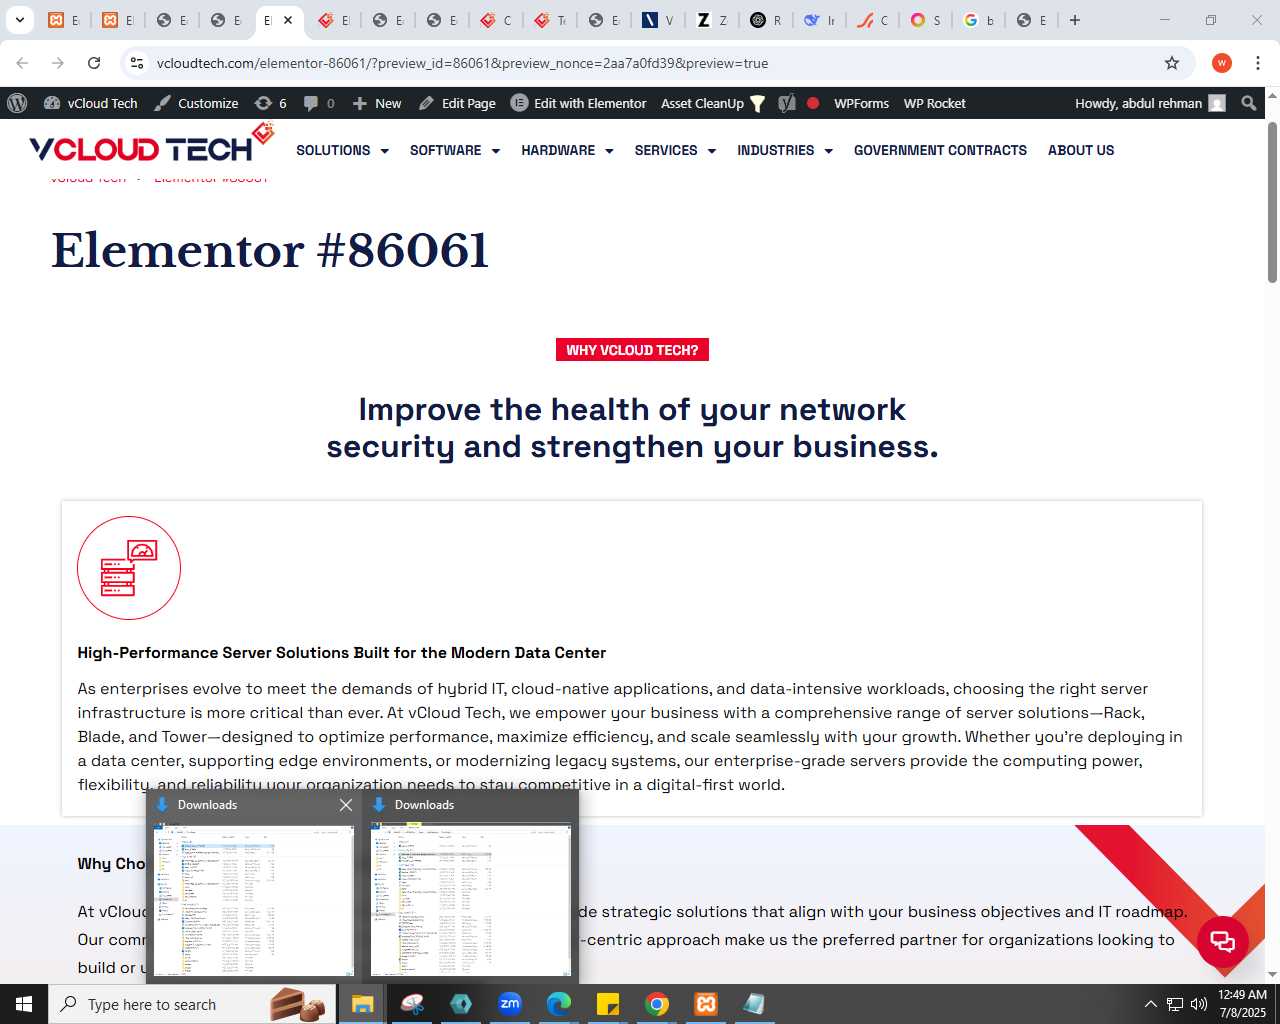Screen dimensions: 1280x1024
Task: Open the red live chat bubble button
Action: [x=1222, y=941]
